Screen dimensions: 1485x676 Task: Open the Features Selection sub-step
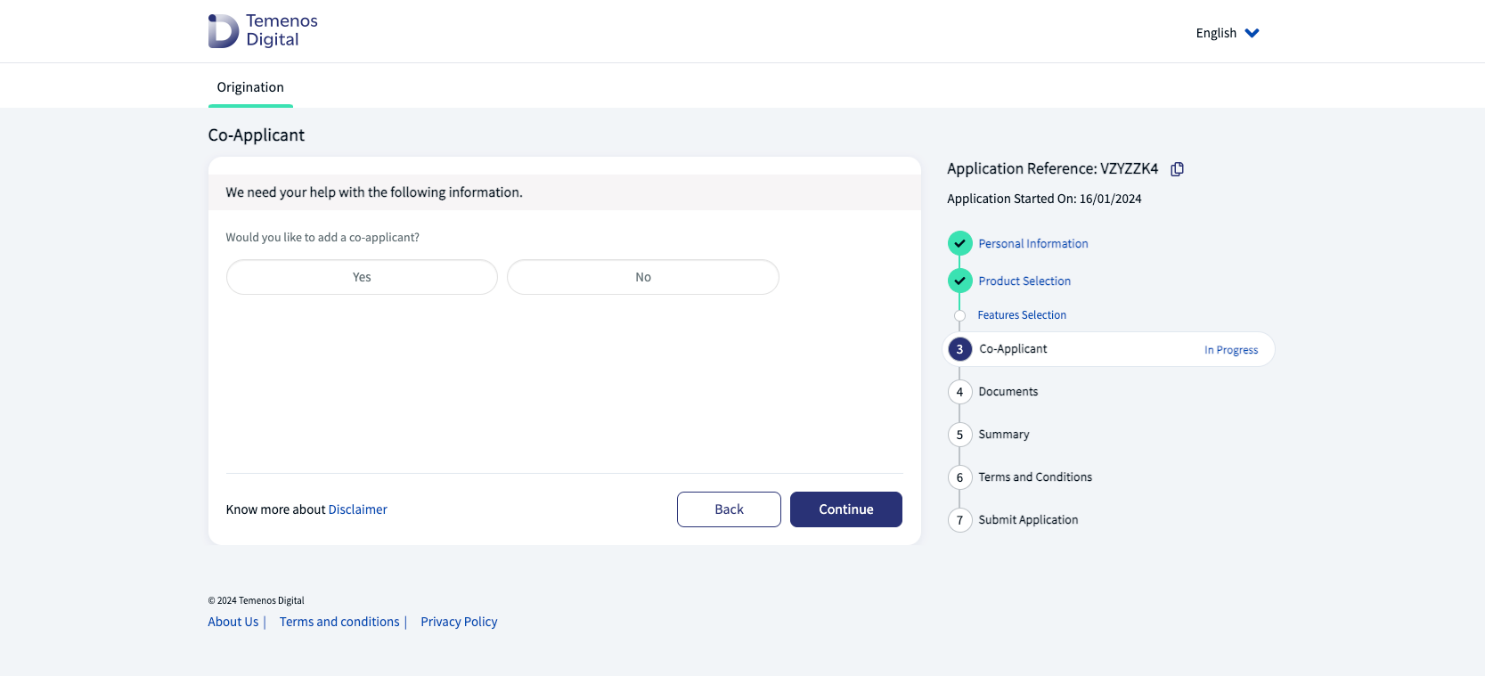click(x=1021, y=315)
